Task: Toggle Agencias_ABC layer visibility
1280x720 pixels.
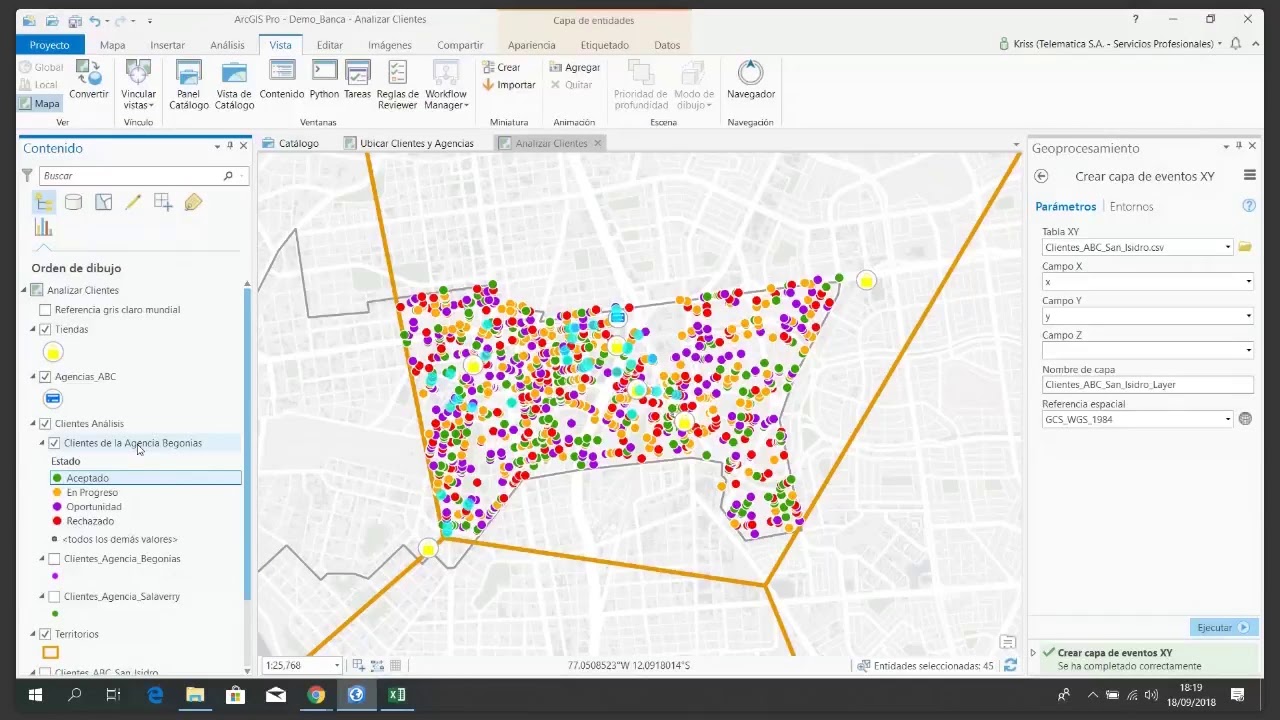Action: [45, 377]
